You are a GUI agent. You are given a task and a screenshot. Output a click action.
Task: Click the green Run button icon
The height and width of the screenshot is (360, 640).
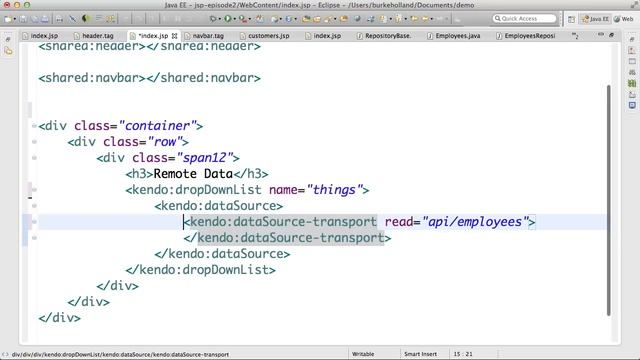[x=227, y=19]
